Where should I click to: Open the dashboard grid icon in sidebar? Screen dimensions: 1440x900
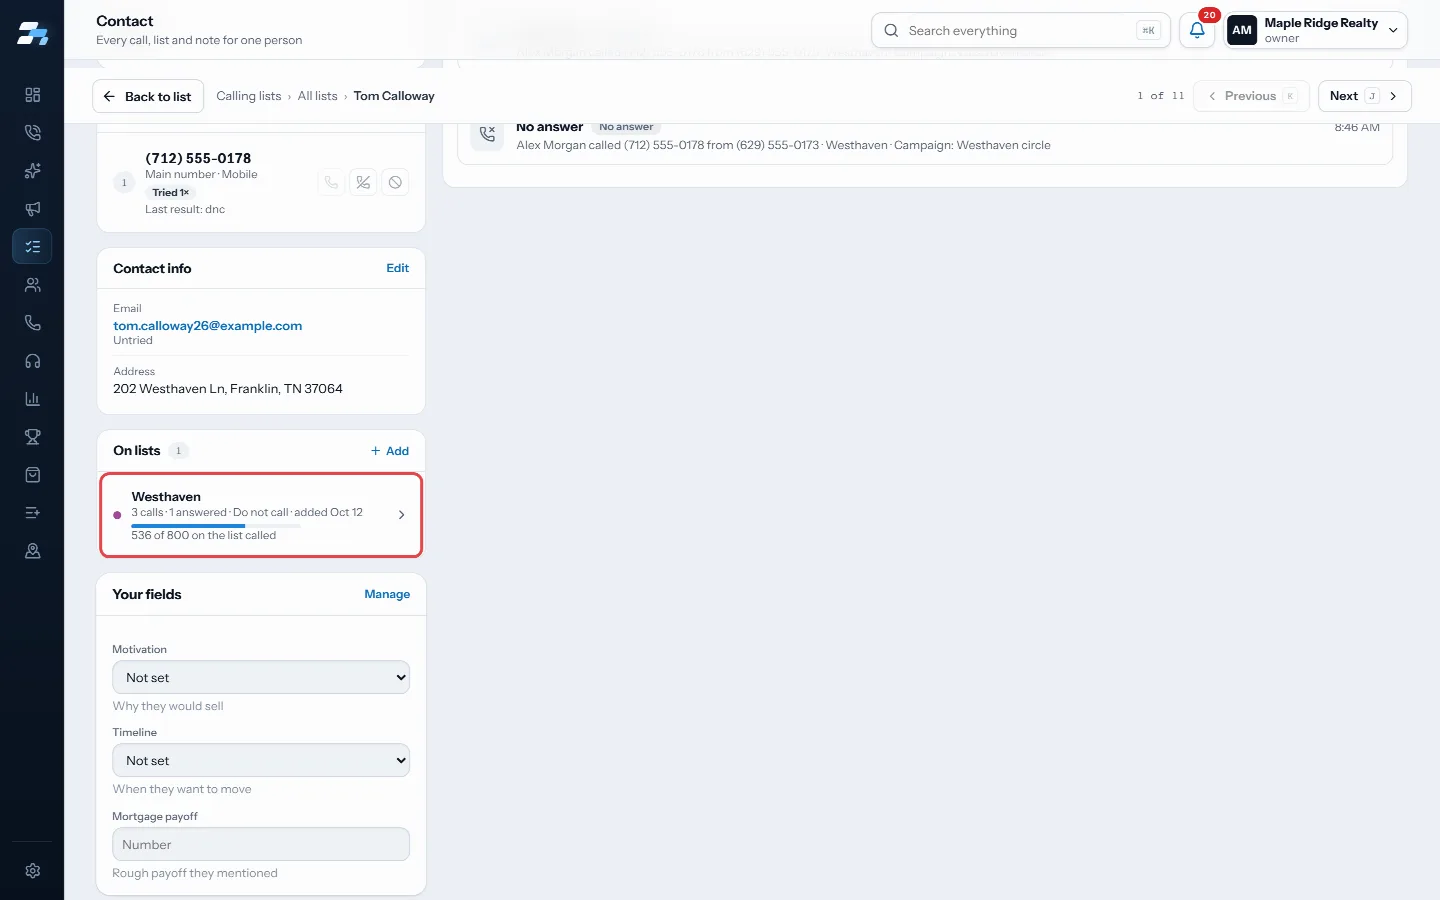[32, 94]
